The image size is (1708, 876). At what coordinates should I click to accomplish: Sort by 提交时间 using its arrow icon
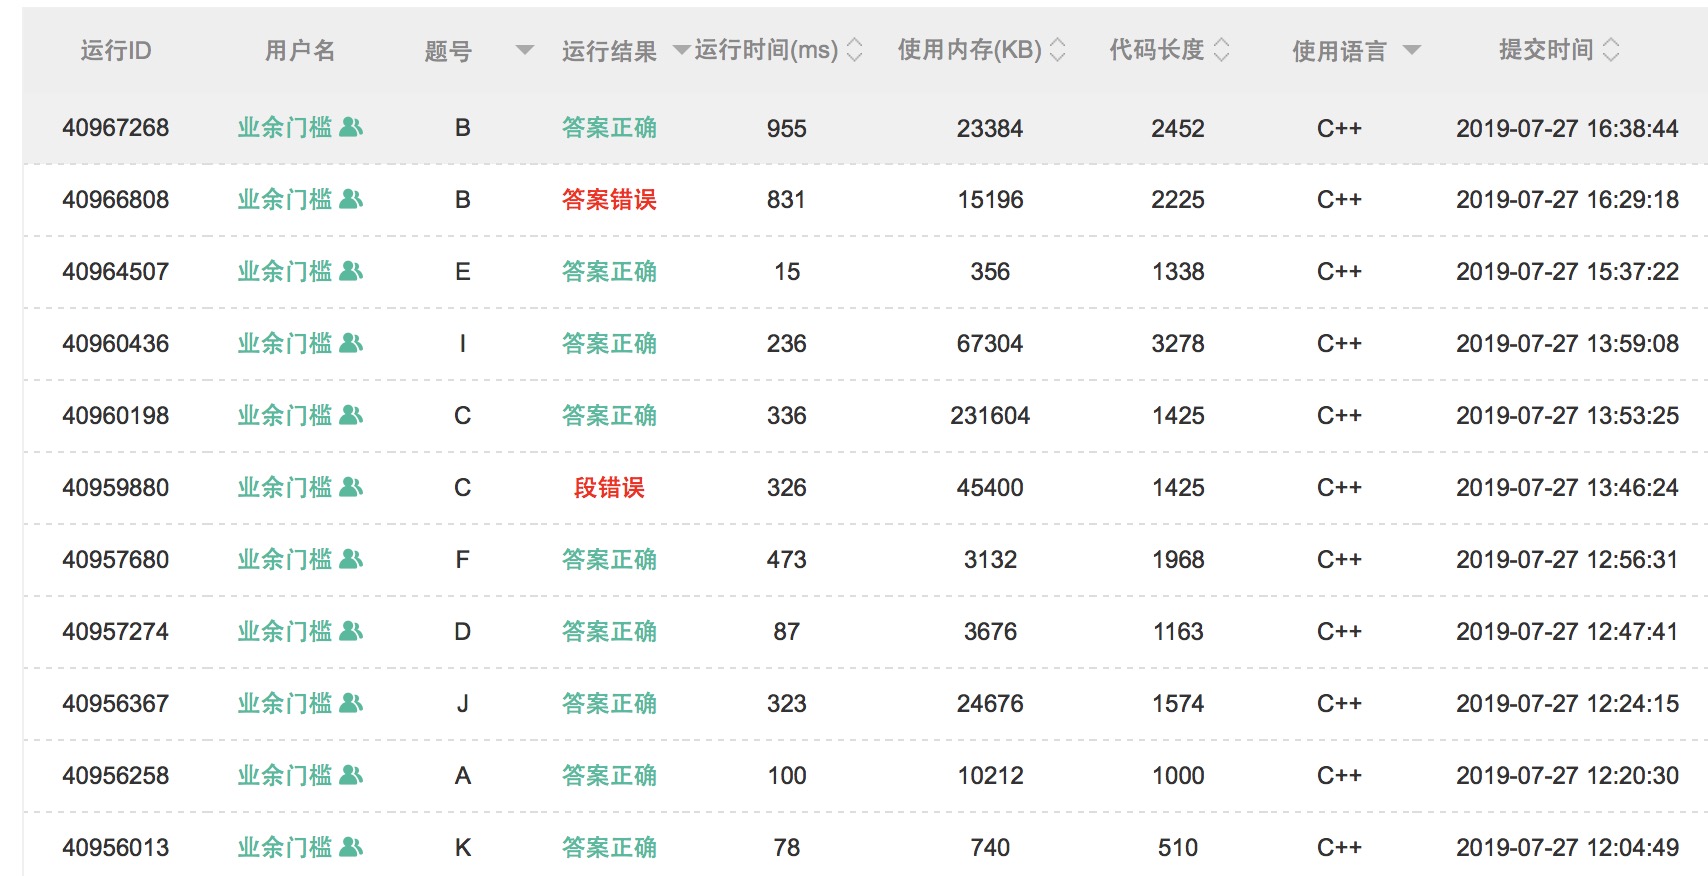click(1610, 50)
